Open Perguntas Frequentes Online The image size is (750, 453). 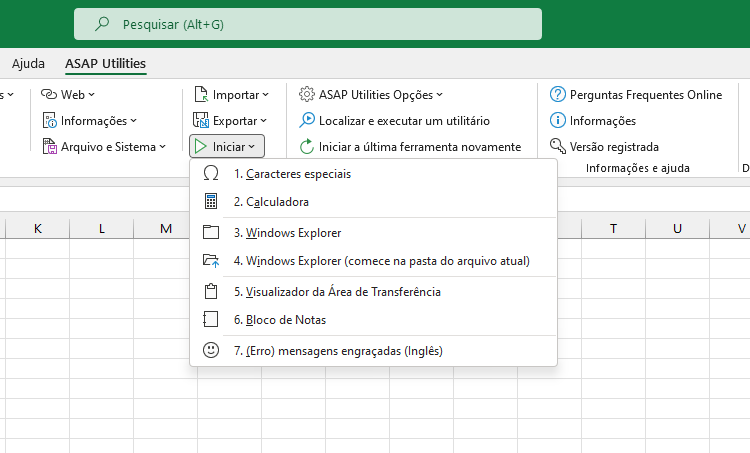[636, 95]
